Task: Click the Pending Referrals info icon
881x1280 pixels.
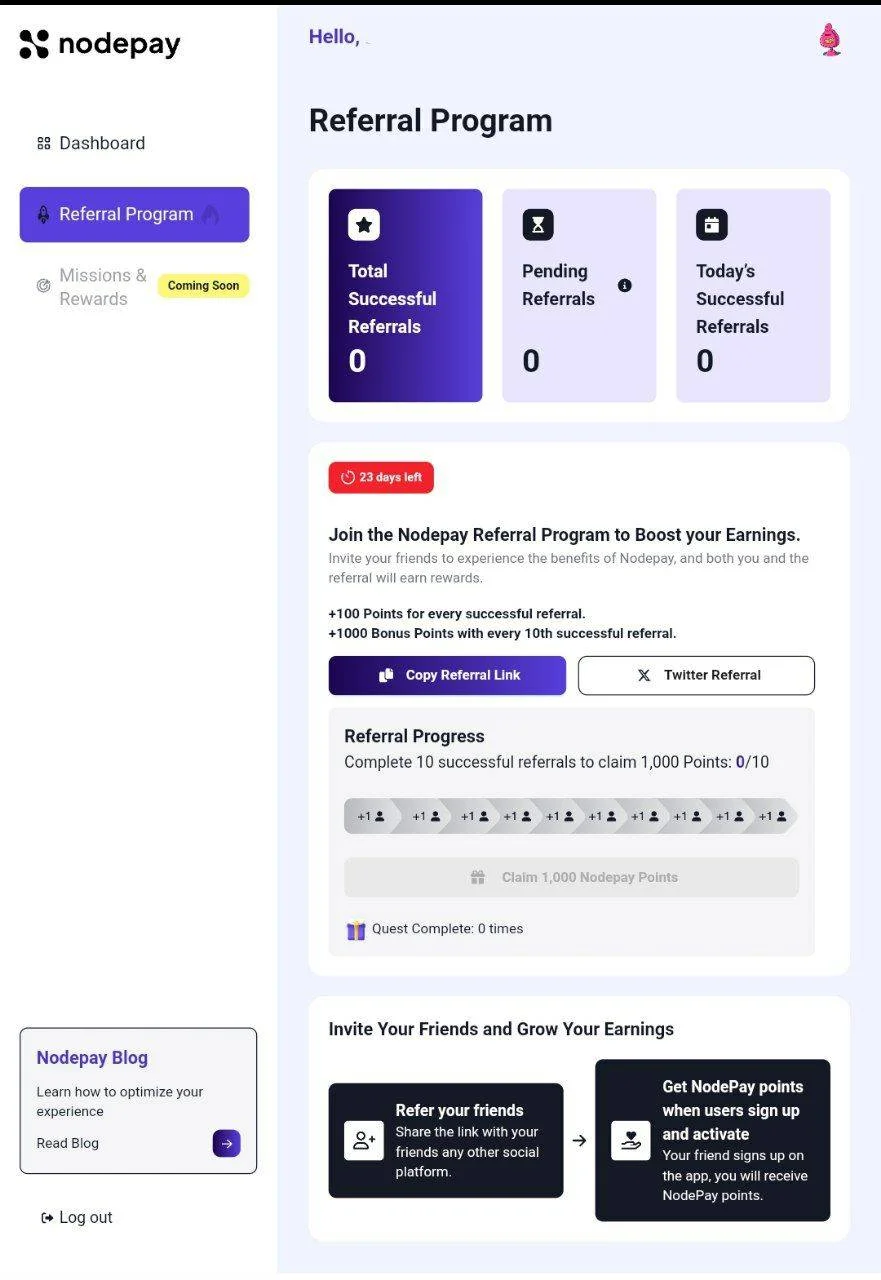Action: coord(625,285)
